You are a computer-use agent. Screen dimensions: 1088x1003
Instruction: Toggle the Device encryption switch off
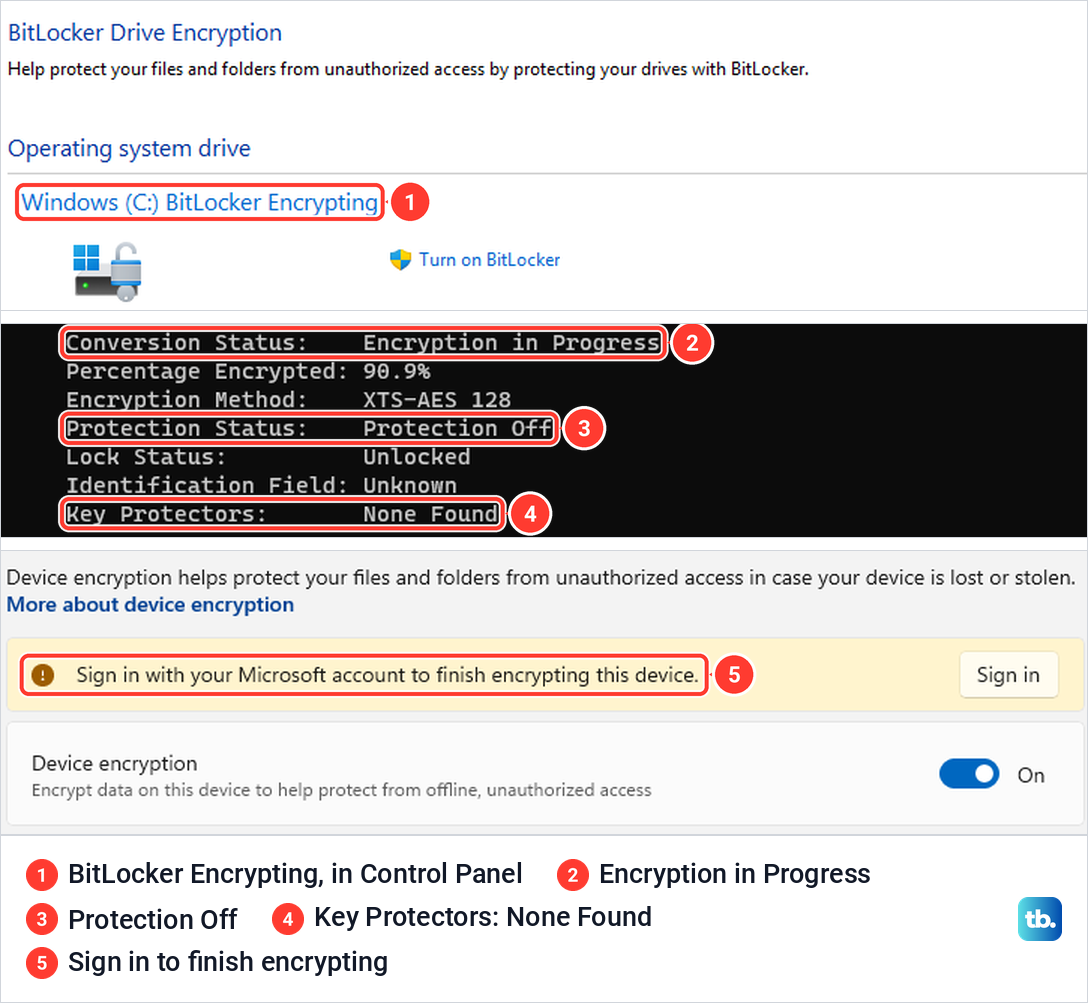point(969,774)
